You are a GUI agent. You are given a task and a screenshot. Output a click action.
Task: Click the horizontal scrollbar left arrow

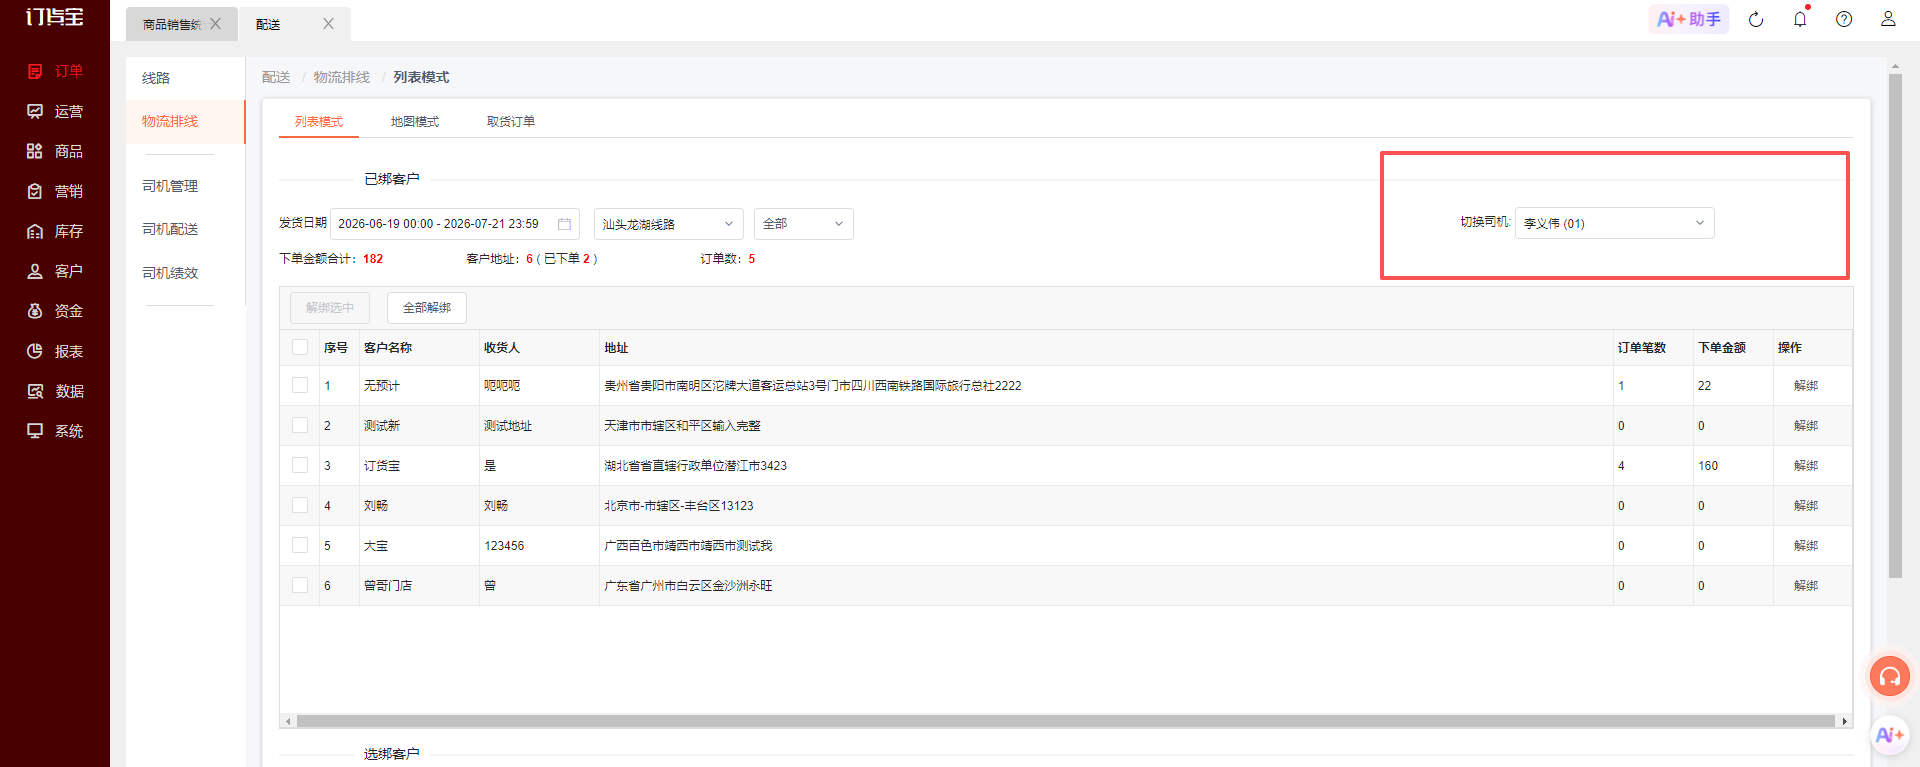(x=288, y=721)
